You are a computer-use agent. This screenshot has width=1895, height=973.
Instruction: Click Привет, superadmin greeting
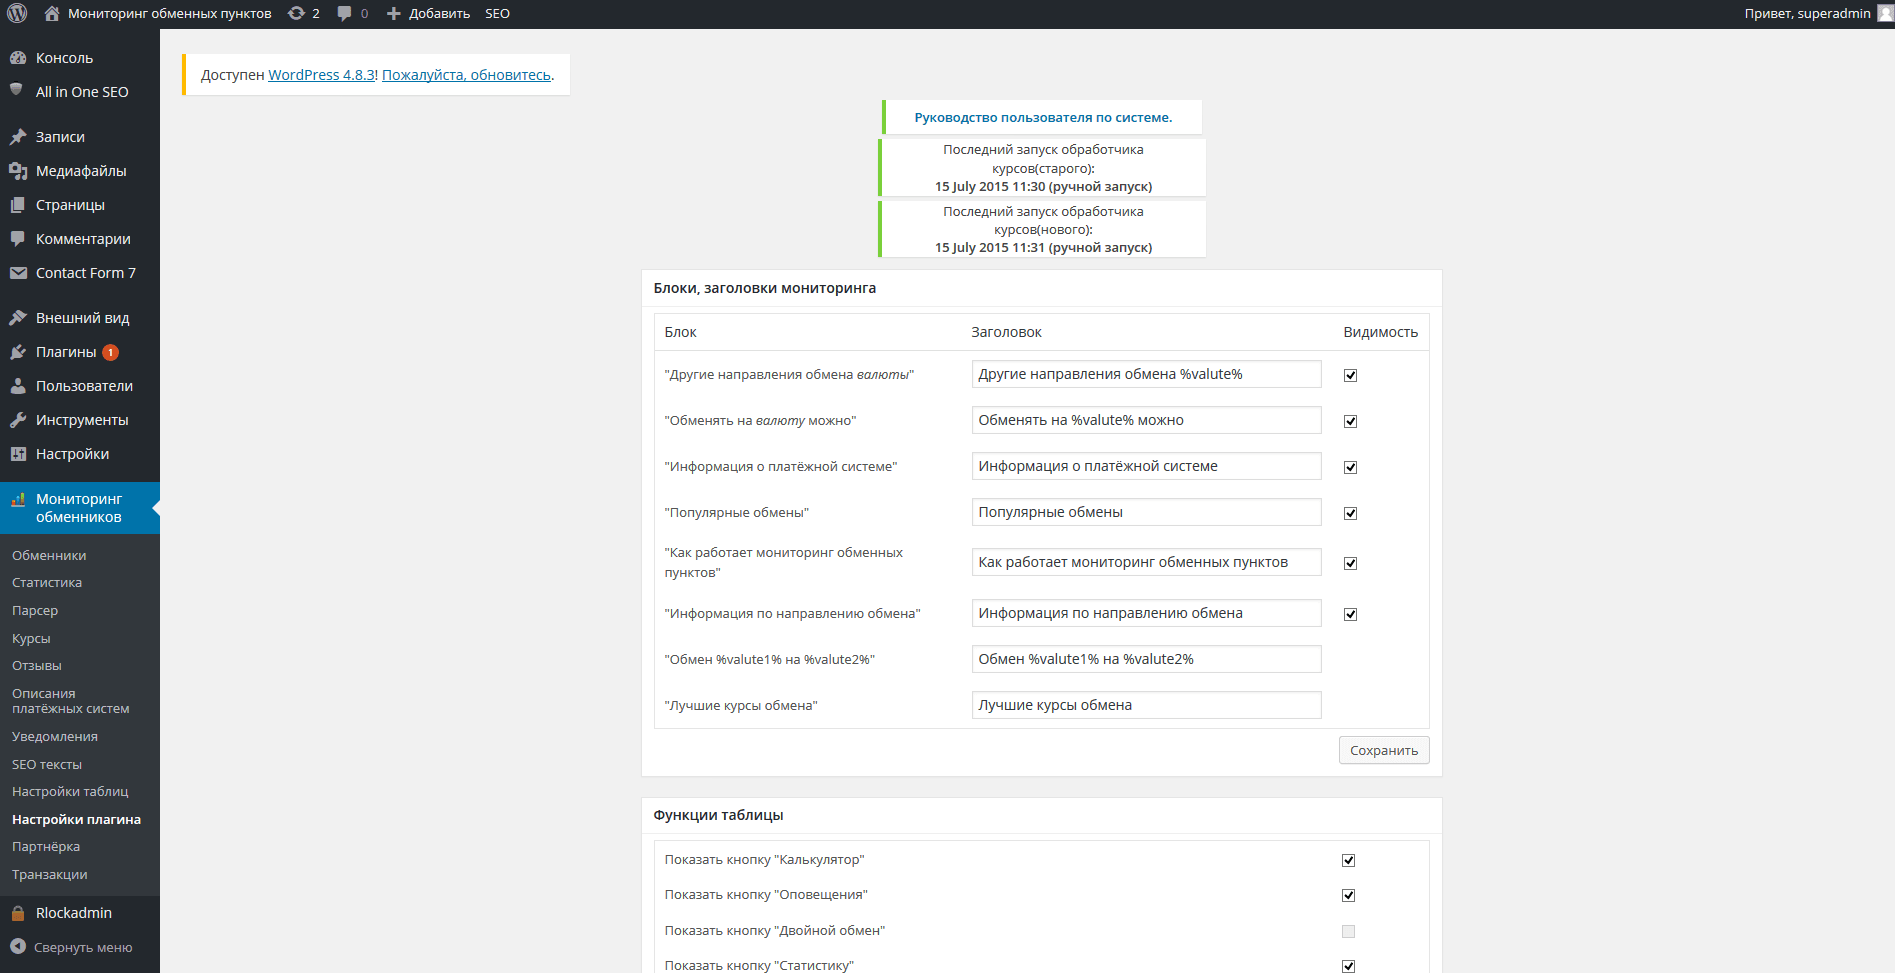(x=1807, y=13)
